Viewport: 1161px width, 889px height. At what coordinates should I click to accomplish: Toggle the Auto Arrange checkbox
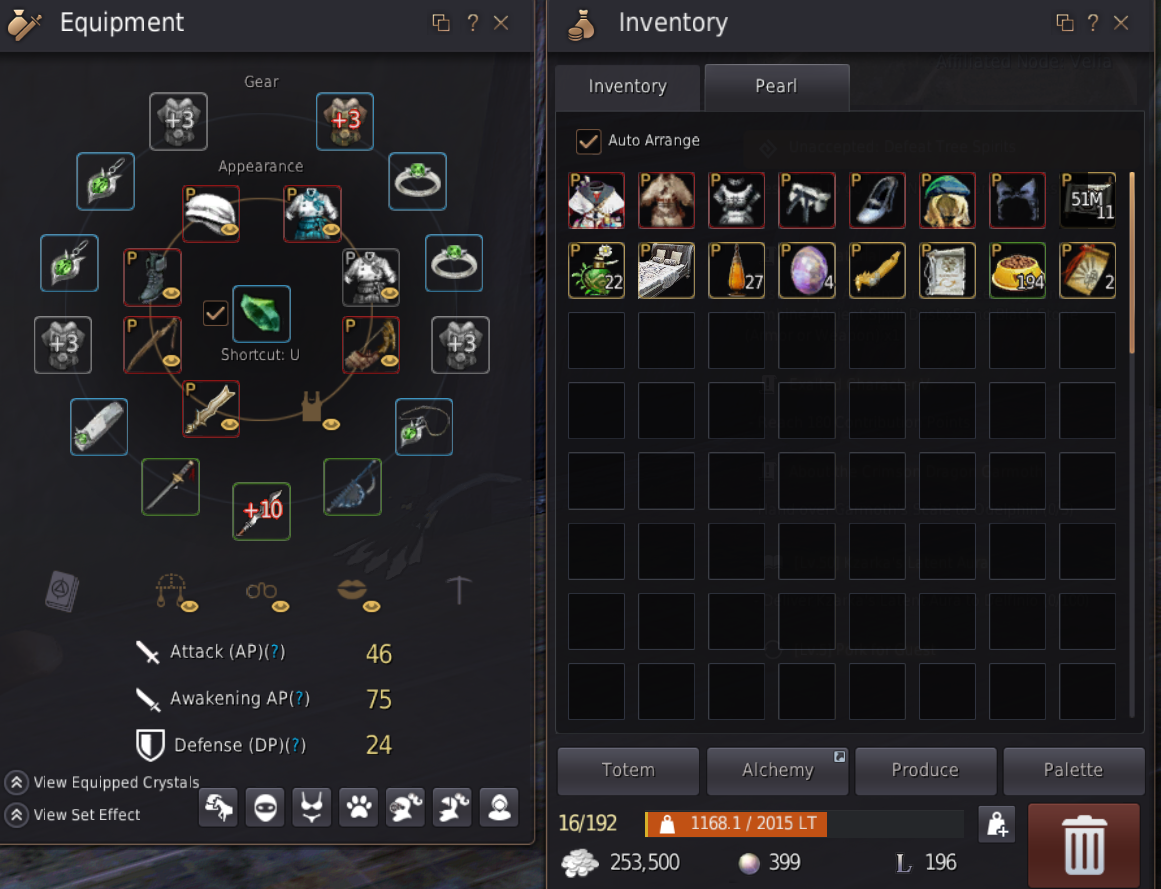(588, 141)
